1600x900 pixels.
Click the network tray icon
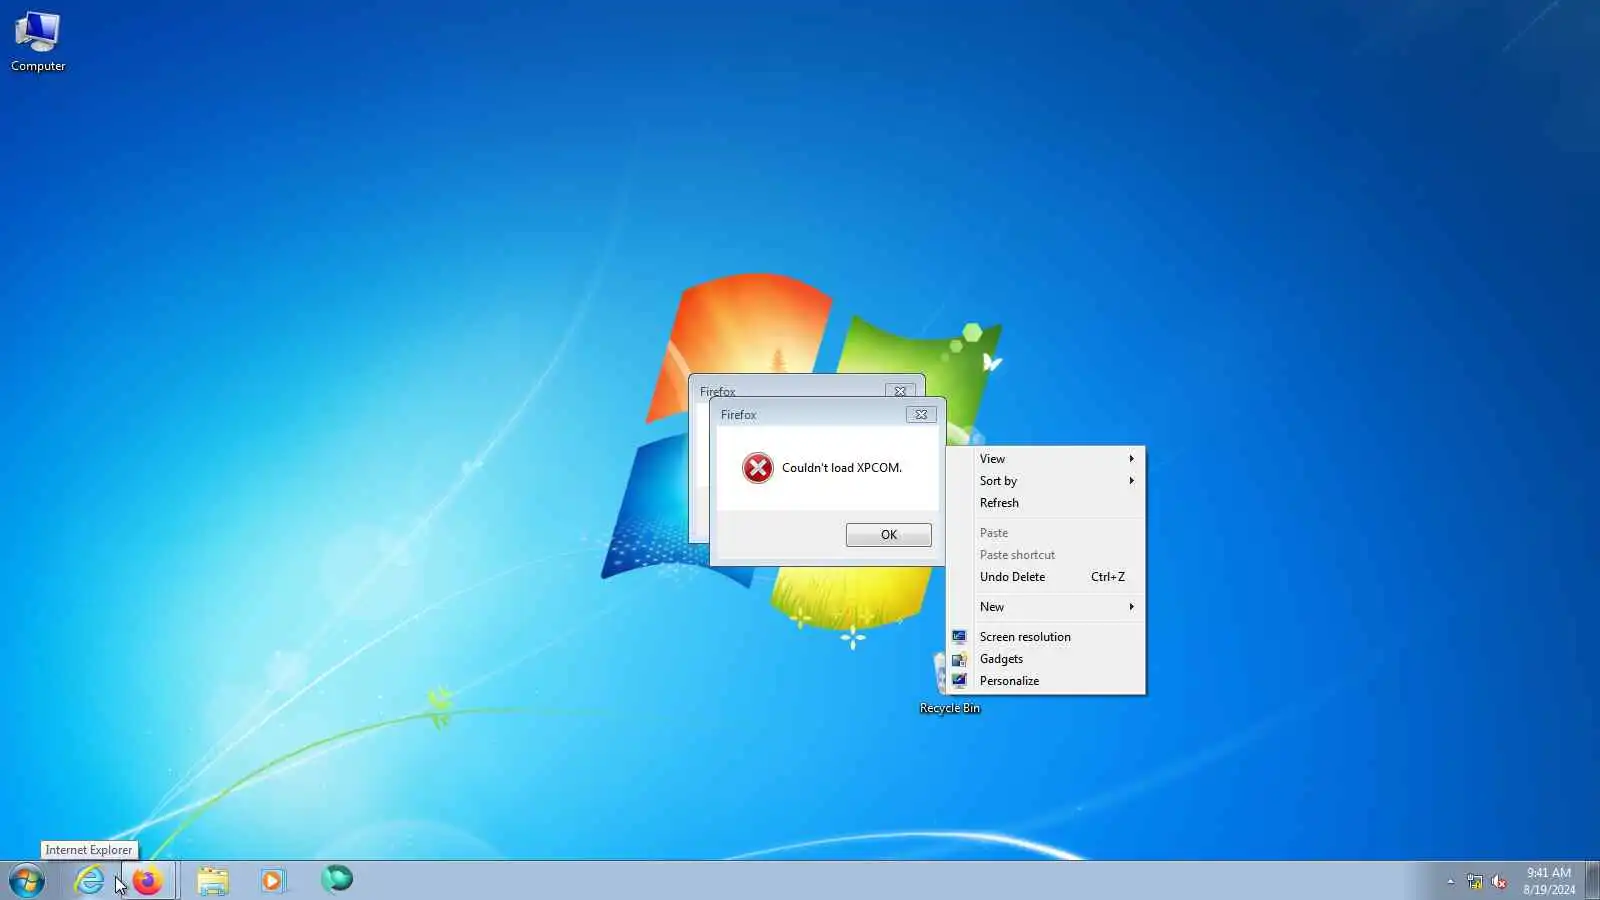[1475, 881]
